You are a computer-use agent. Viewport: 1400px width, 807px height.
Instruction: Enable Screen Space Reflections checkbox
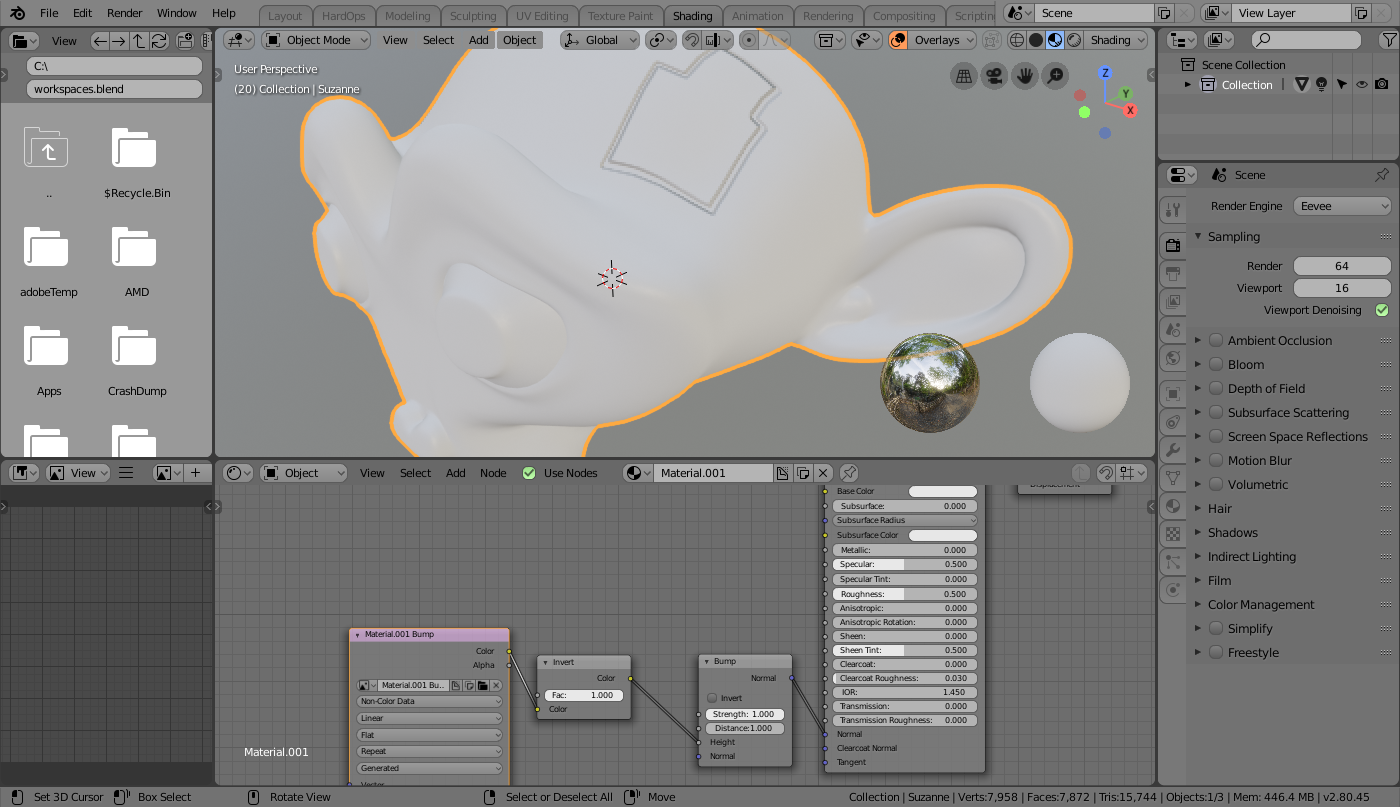click(1216, 436)
